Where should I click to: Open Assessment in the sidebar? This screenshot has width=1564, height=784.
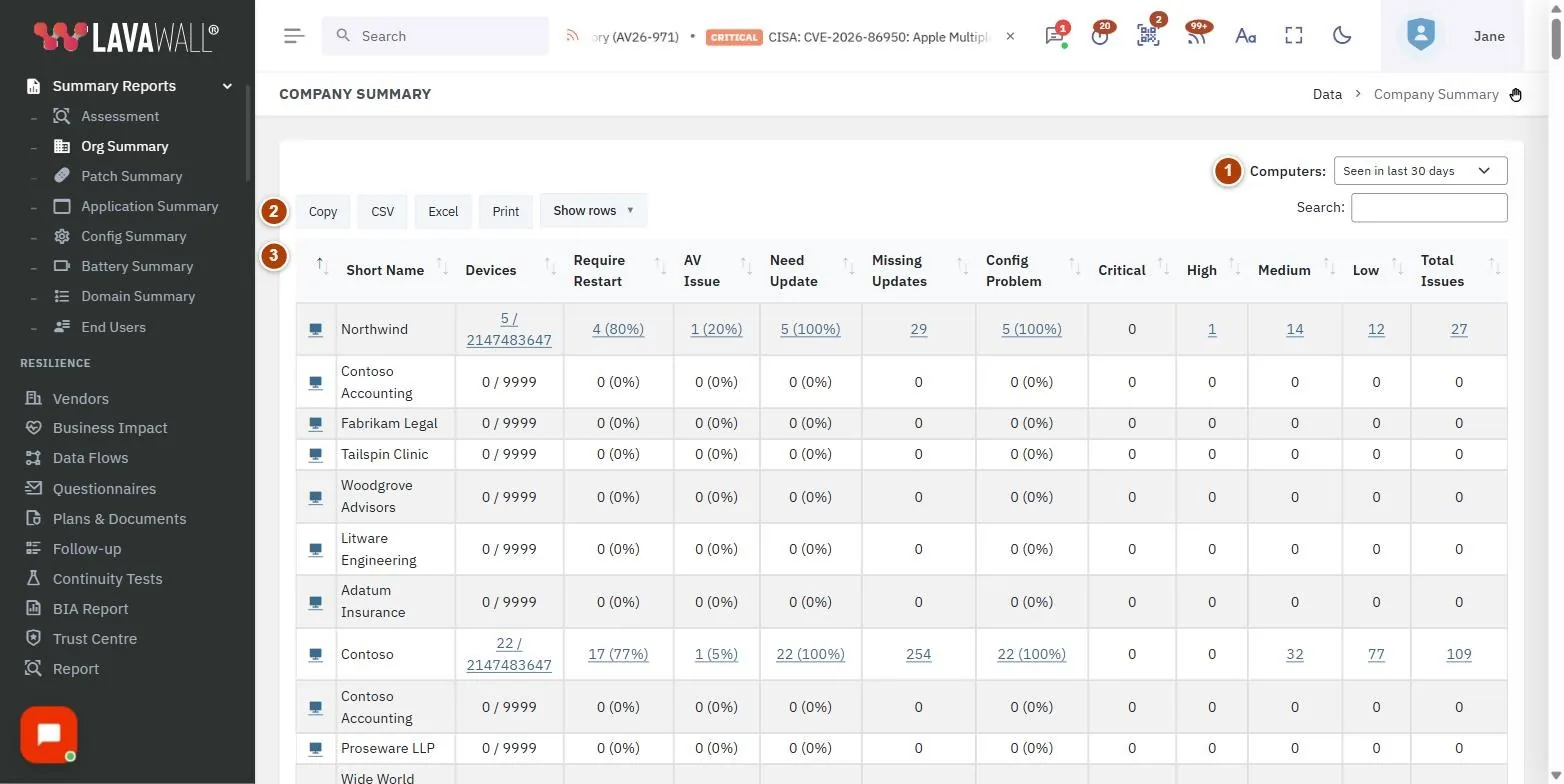click(x=120, y=116)
